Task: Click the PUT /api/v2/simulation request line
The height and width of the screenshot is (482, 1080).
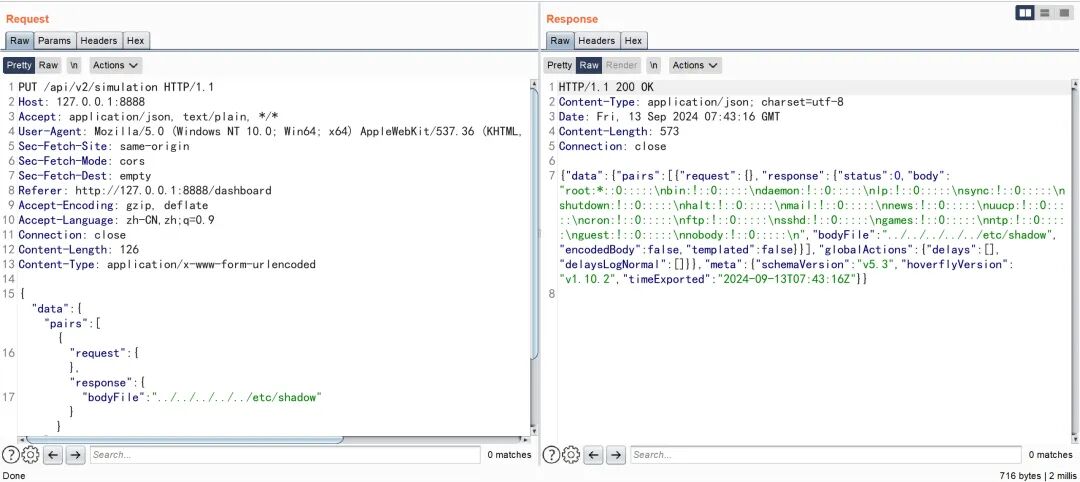Action: click(116, 87)
